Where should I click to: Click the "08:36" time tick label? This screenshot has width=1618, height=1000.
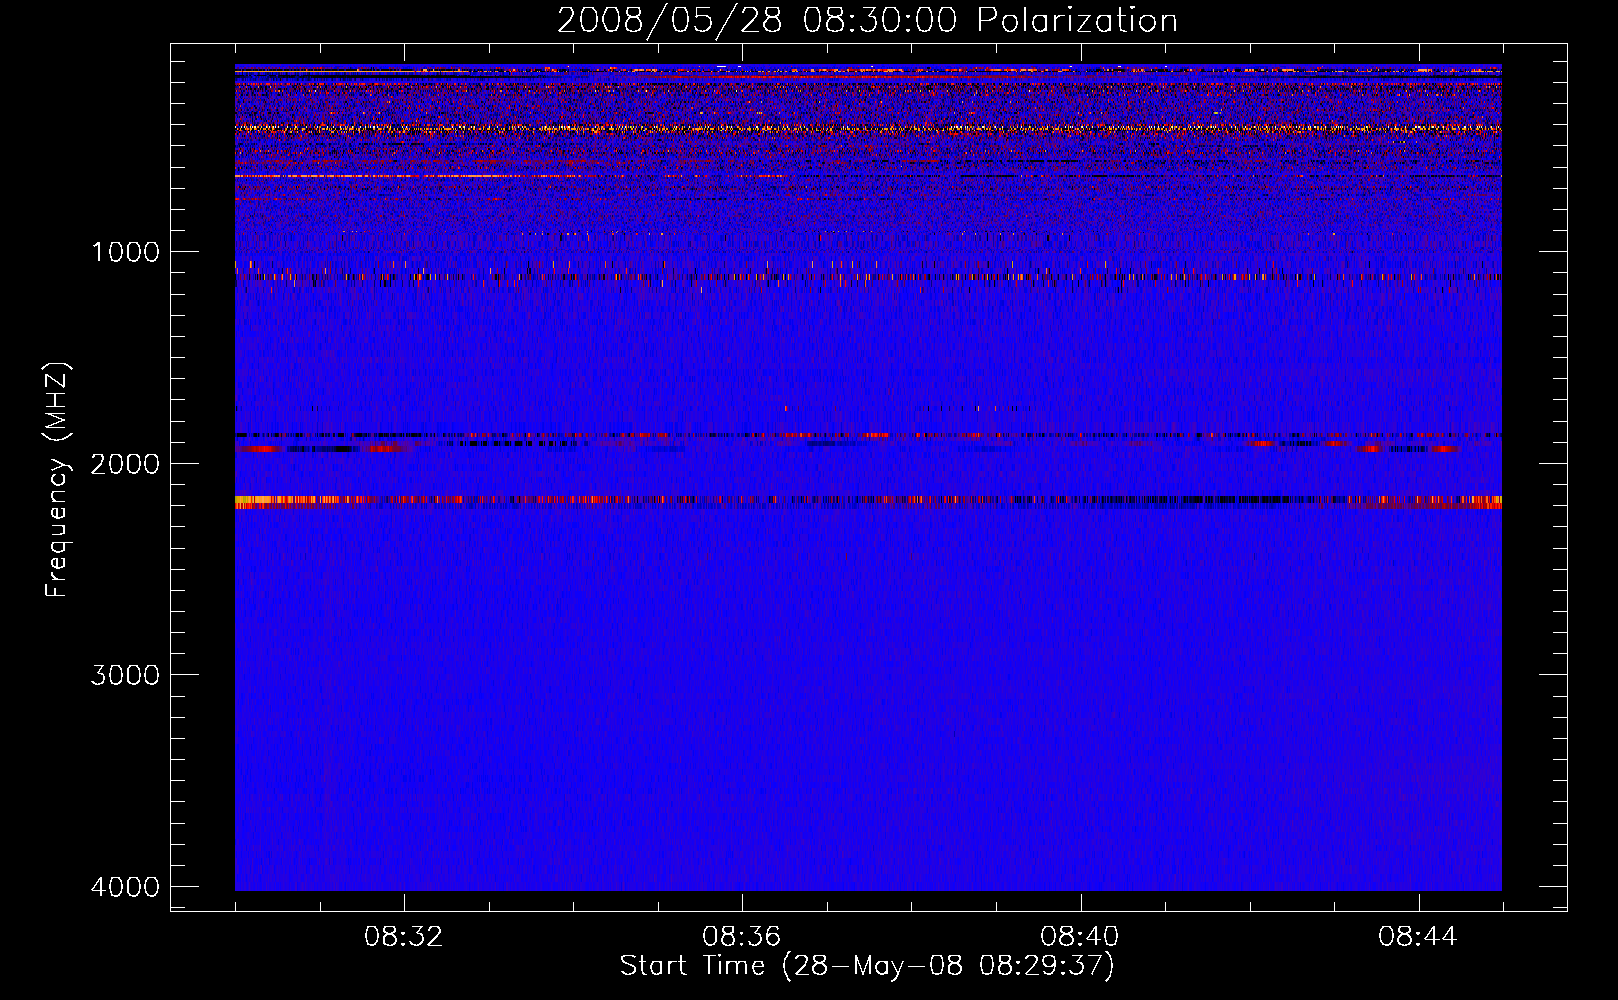tap(742, 937)
